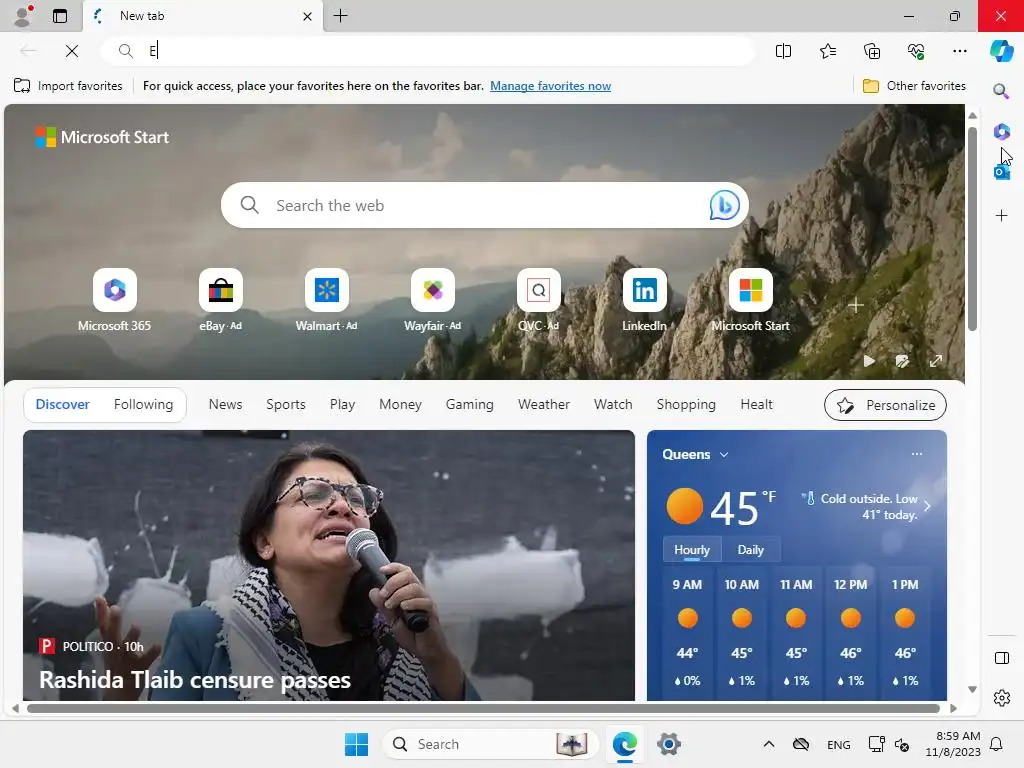
Task: Open the News feed tab
Action: [225, 404]
